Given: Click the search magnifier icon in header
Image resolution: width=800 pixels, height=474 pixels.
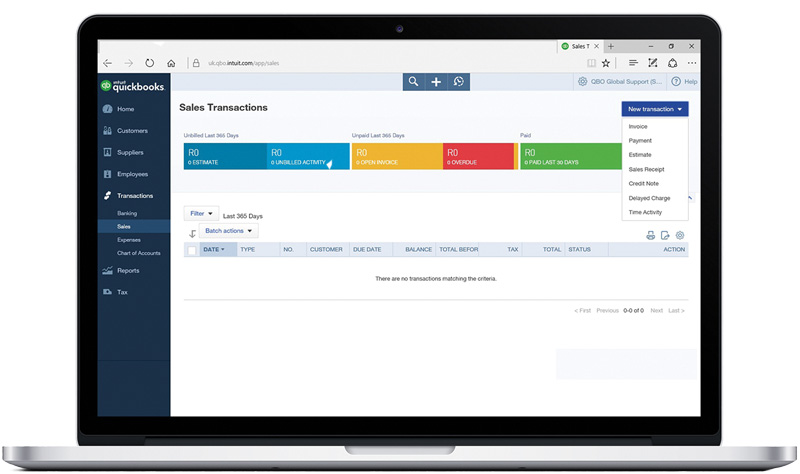Looking at the screenshot, I should coord(413,82).
